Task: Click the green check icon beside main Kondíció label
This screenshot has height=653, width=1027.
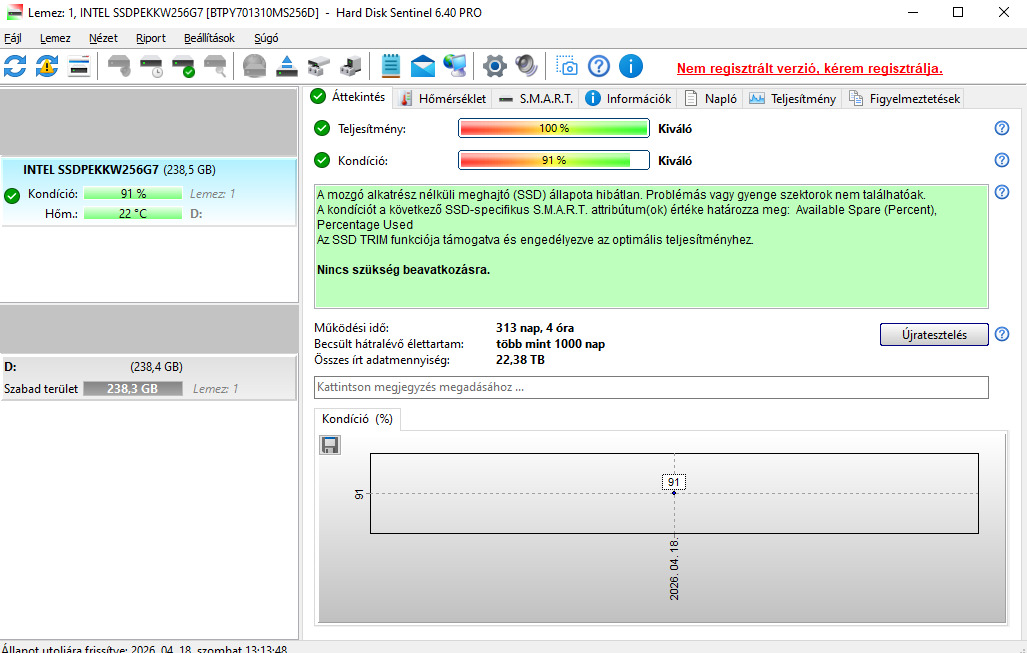Action: click(x=322, y=160)
